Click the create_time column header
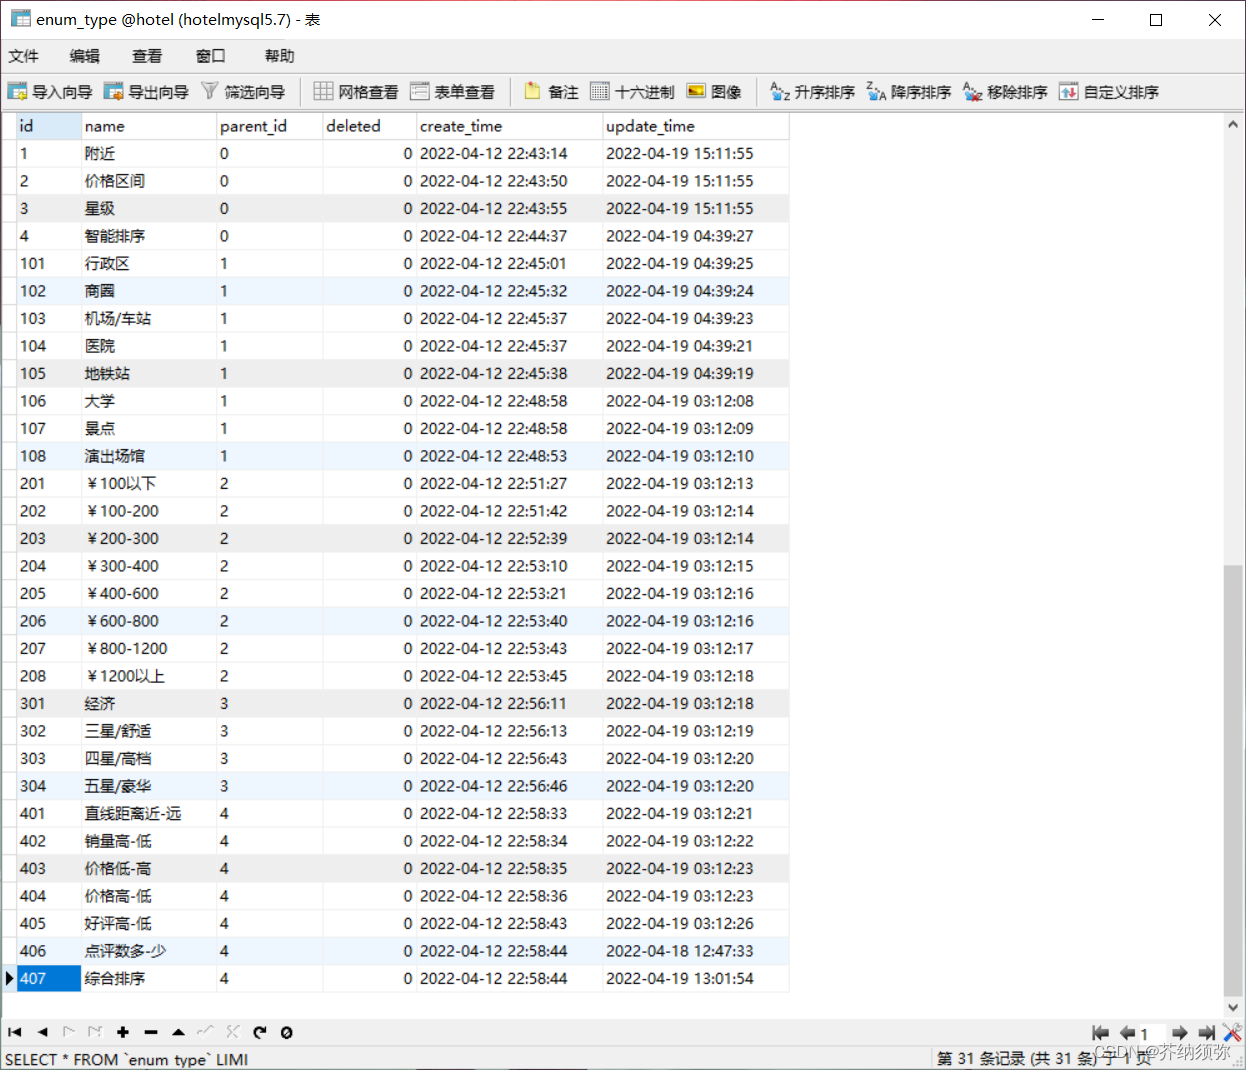The height and width of the screenshot is (1070, 1246). (510, 126)
